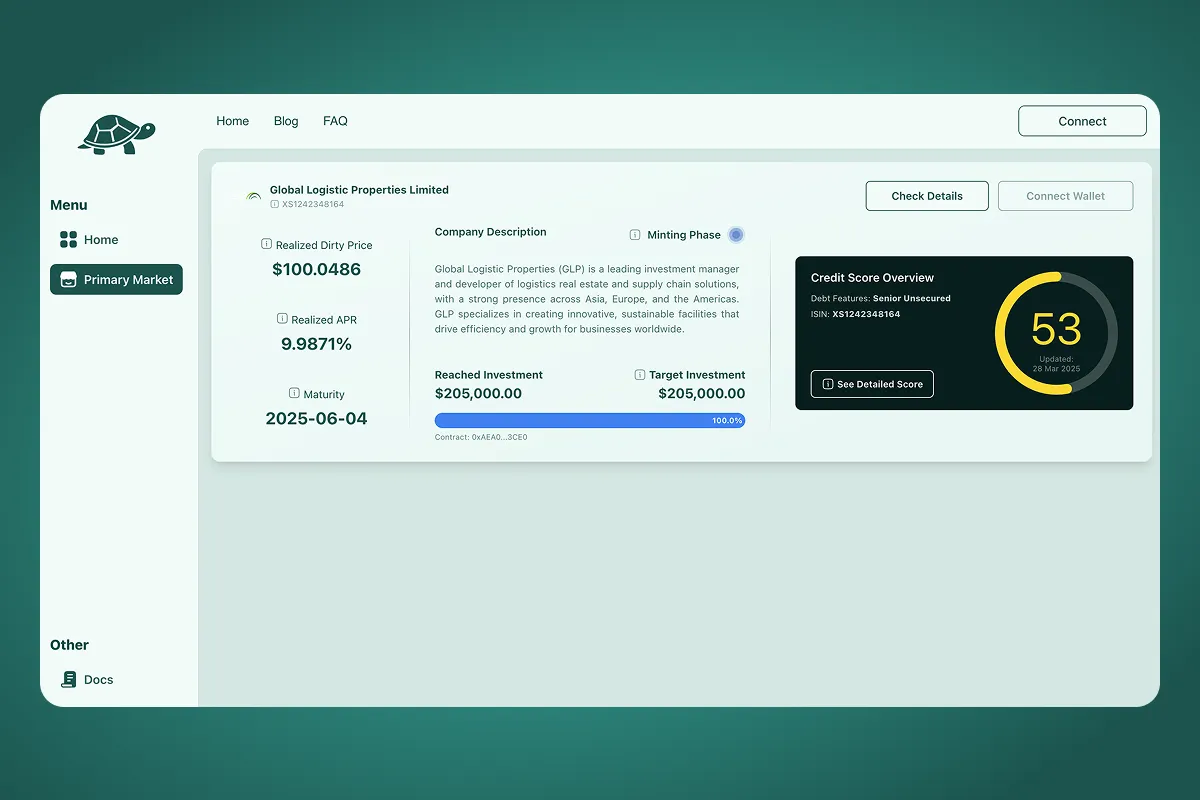Click the Connect Wallet button
This screenshot has width=1200, height=800.
pos(1065,196)
